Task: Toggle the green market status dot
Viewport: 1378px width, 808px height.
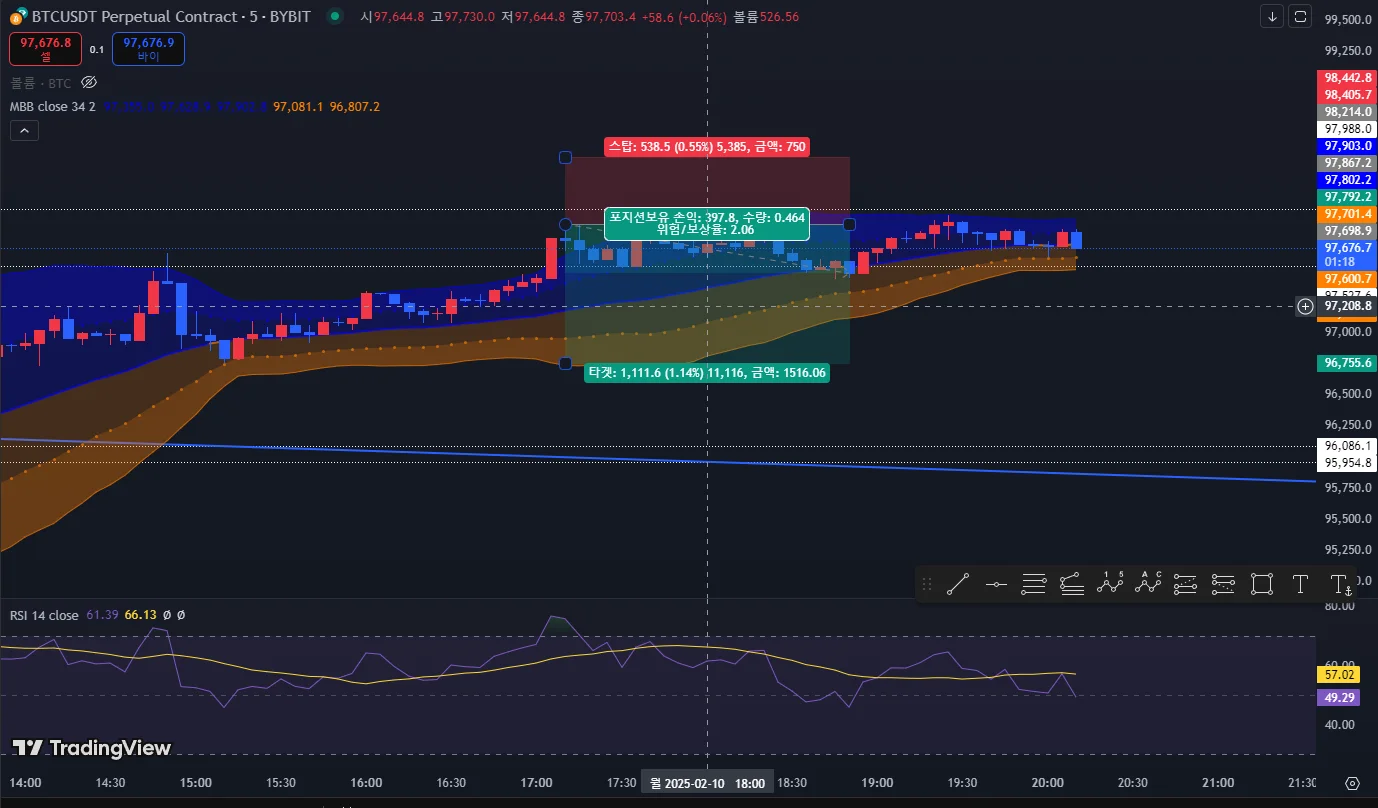Action: [x=333, y=16]
